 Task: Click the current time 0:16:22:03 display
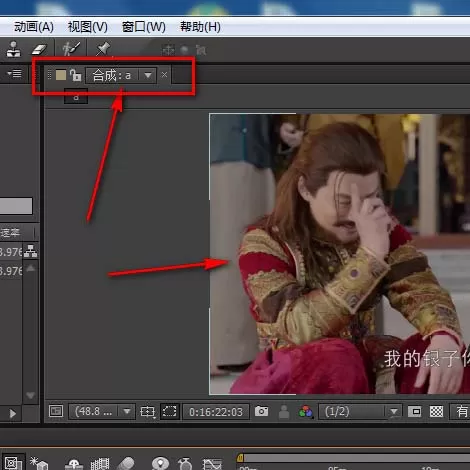coord(216,412)
